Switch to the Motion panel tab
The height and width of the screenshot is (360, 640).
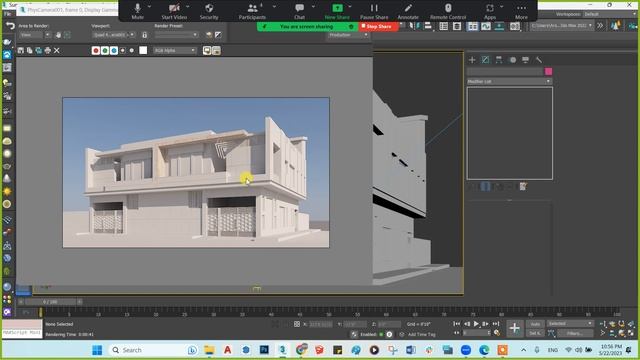point(513,60)
